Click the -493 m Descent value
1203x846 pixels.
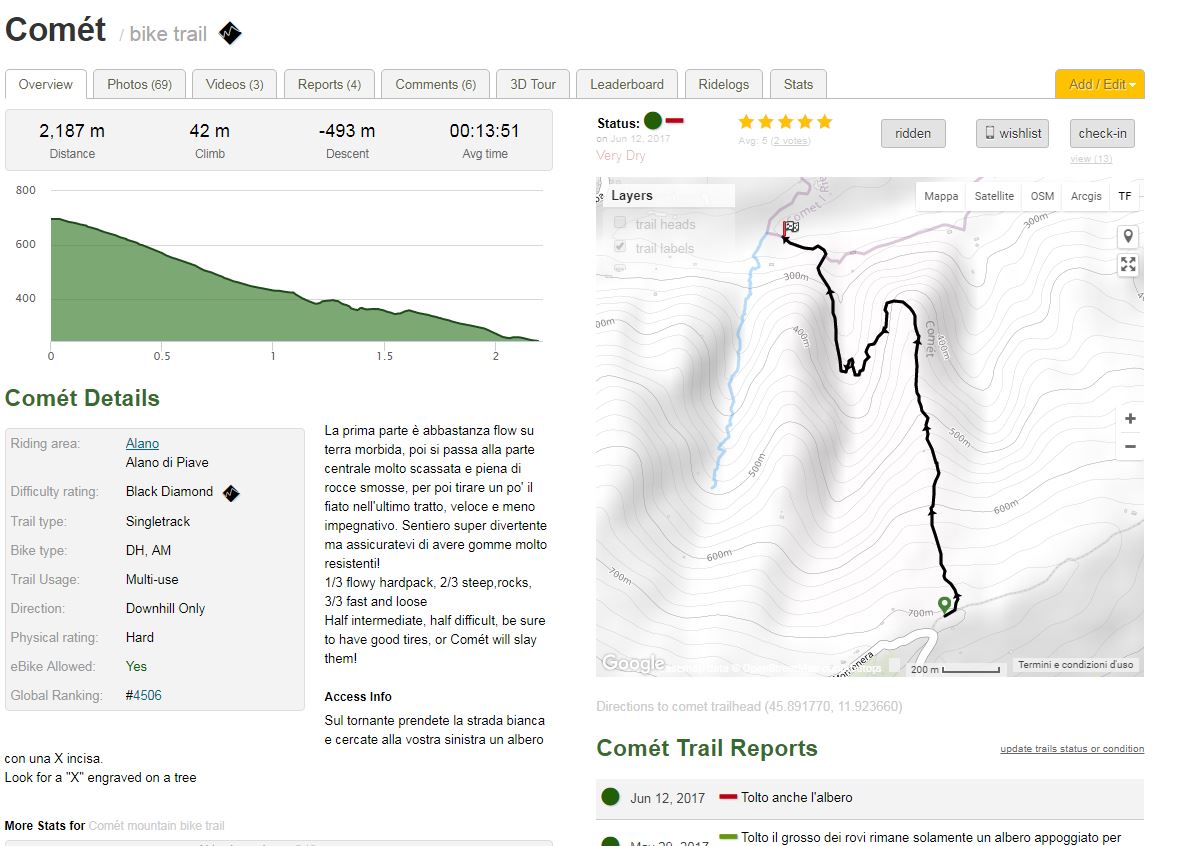[347, 131]
